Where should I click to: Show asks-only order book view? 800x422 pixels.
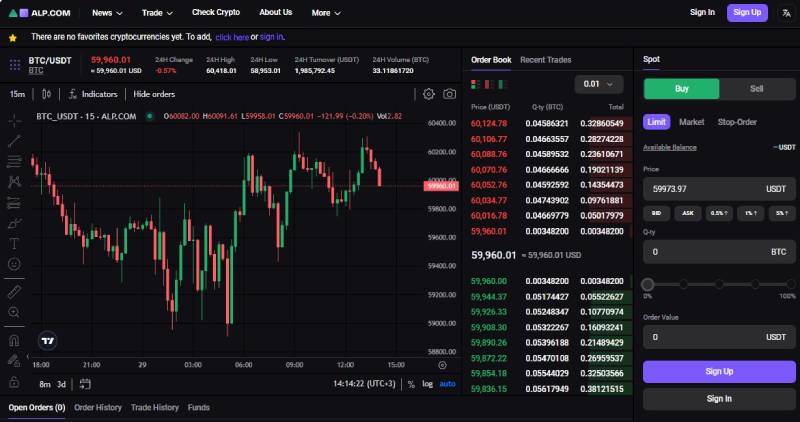pyautogui.click(x=489, y=84)
